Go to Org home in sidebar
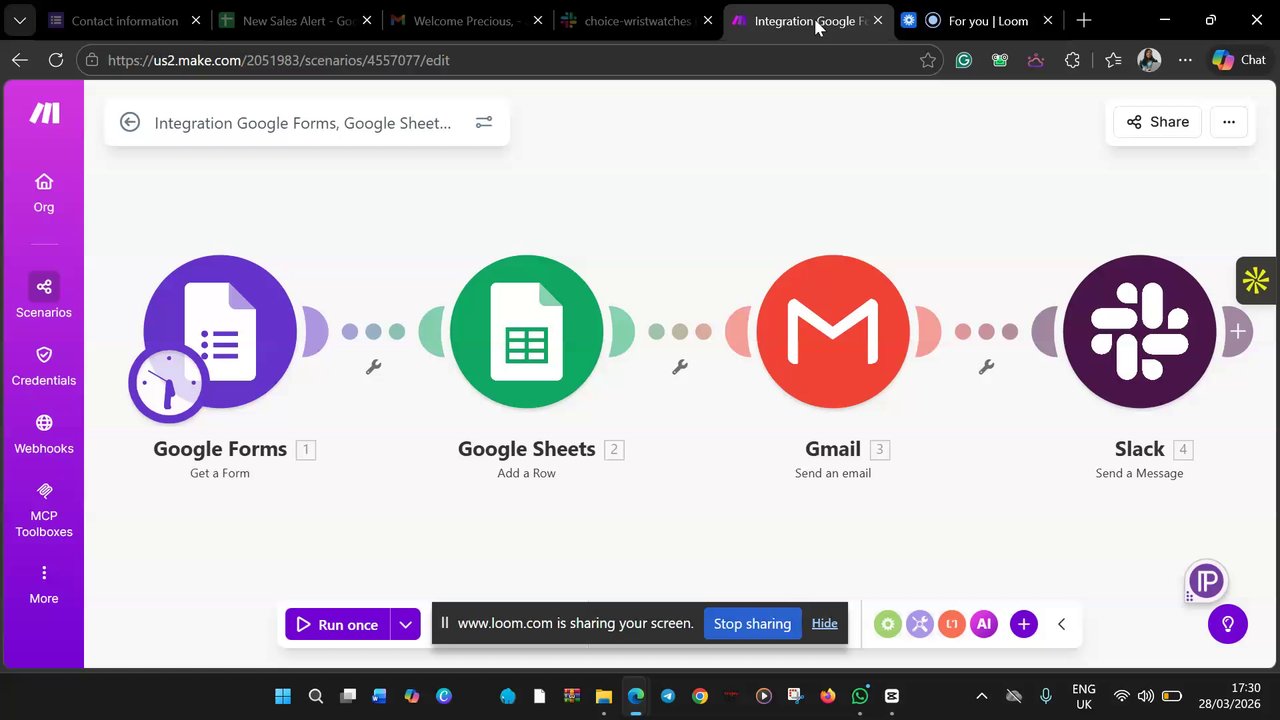This screenshot has height=720, width=1280. pos(44,193)
